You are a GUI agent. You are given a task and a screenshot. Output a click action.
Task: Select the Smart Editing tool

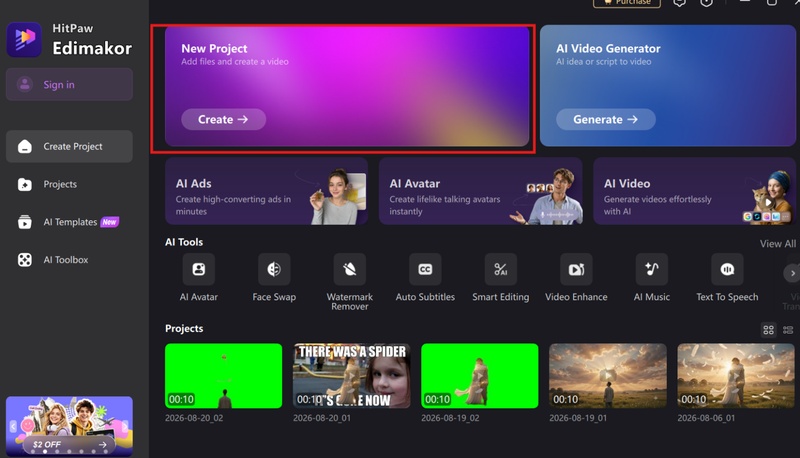[501, 269]
